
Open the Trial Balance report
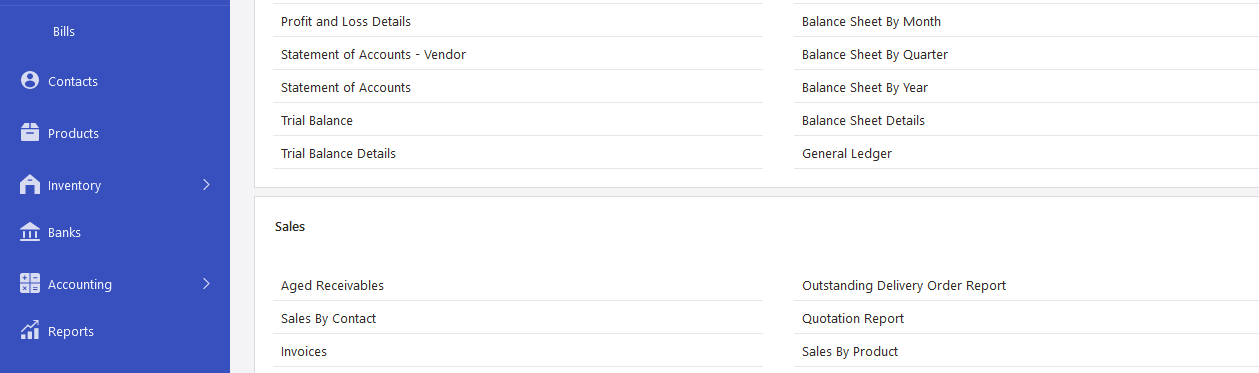[x=317, y=120]
